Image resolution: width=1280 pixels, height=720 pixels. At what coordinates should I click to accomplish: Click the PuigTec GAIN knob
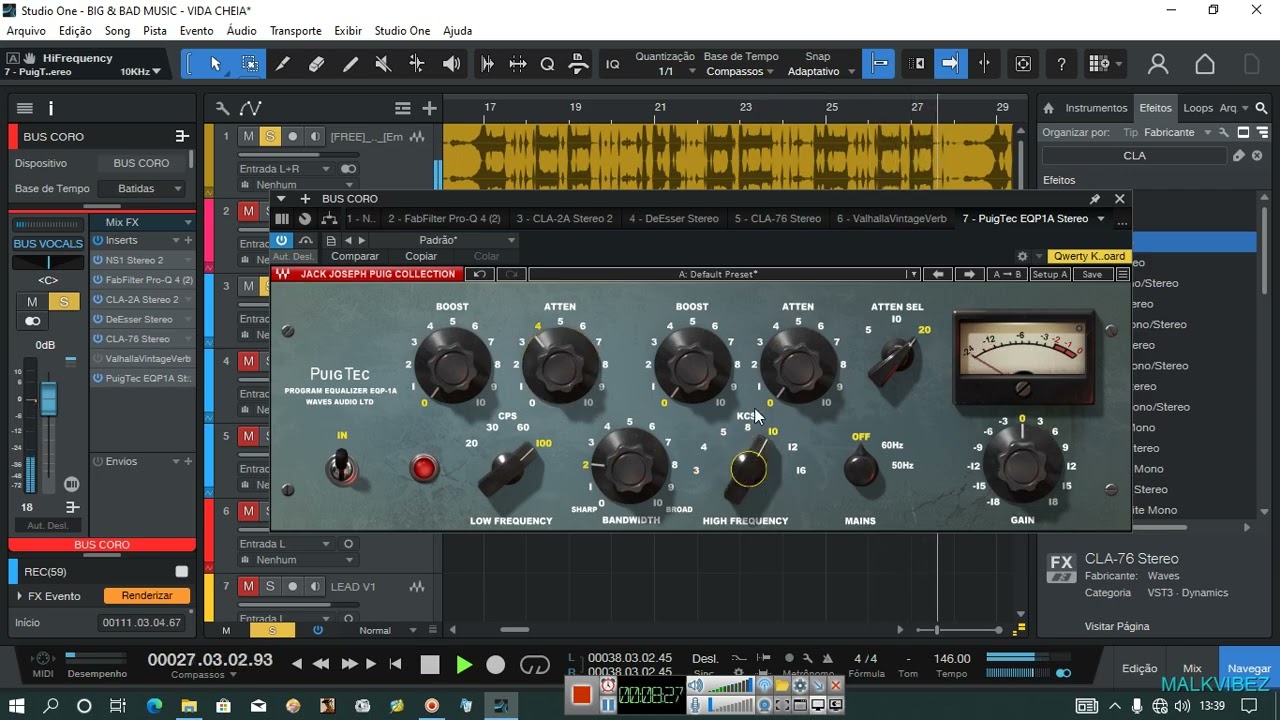click(1021, 465)
